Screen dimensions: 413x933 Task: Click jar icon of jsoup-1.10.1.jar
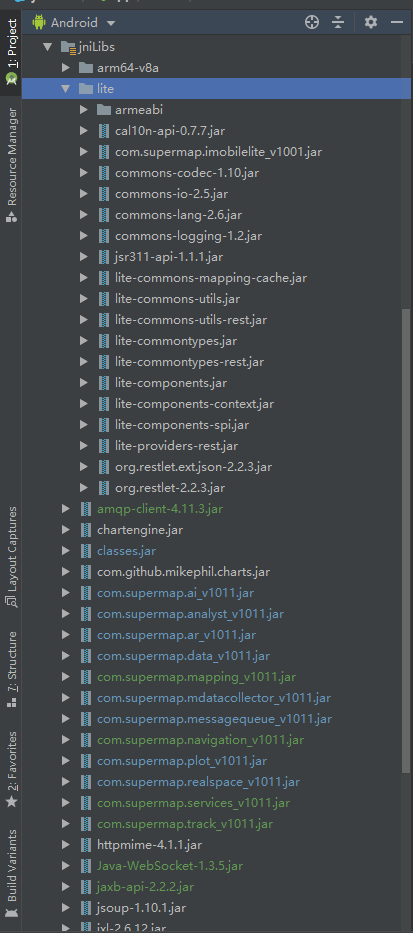pos(86,907)
